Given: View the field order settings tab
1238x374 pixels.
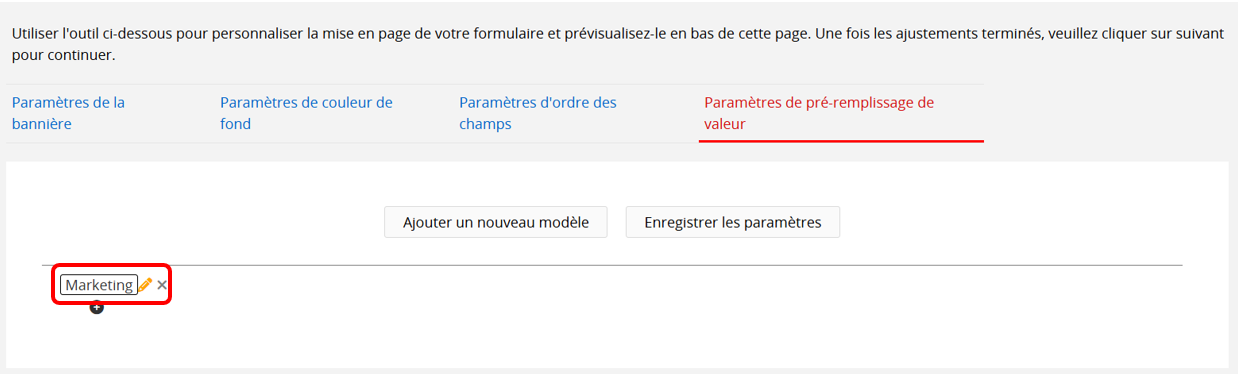Looking at the screenshot, I should tap(538, 113).
